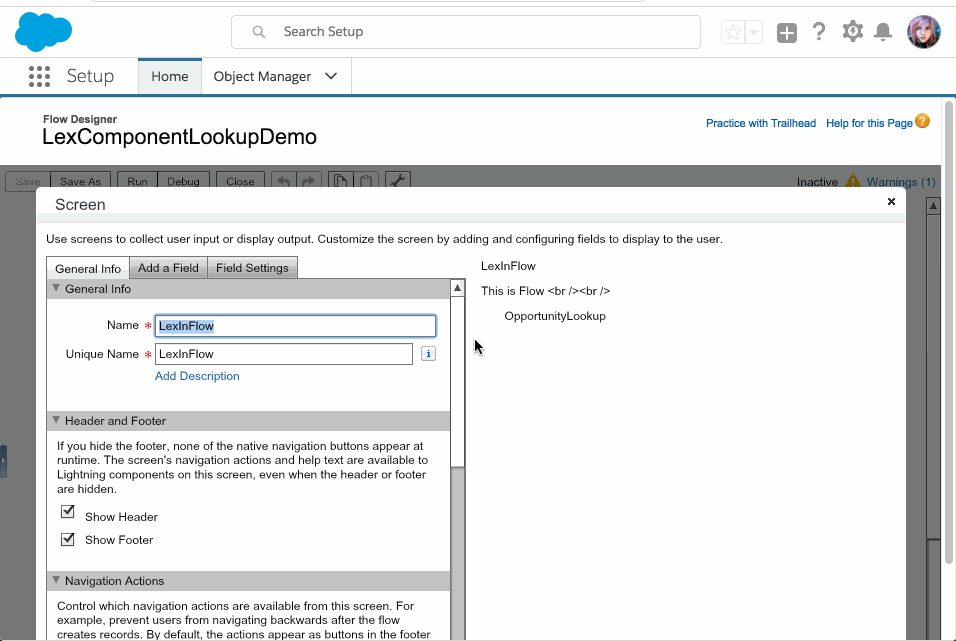The image size is (956, 641).
Task: Collapse the Navigation Actions section
Action: [x=56, y=580]
